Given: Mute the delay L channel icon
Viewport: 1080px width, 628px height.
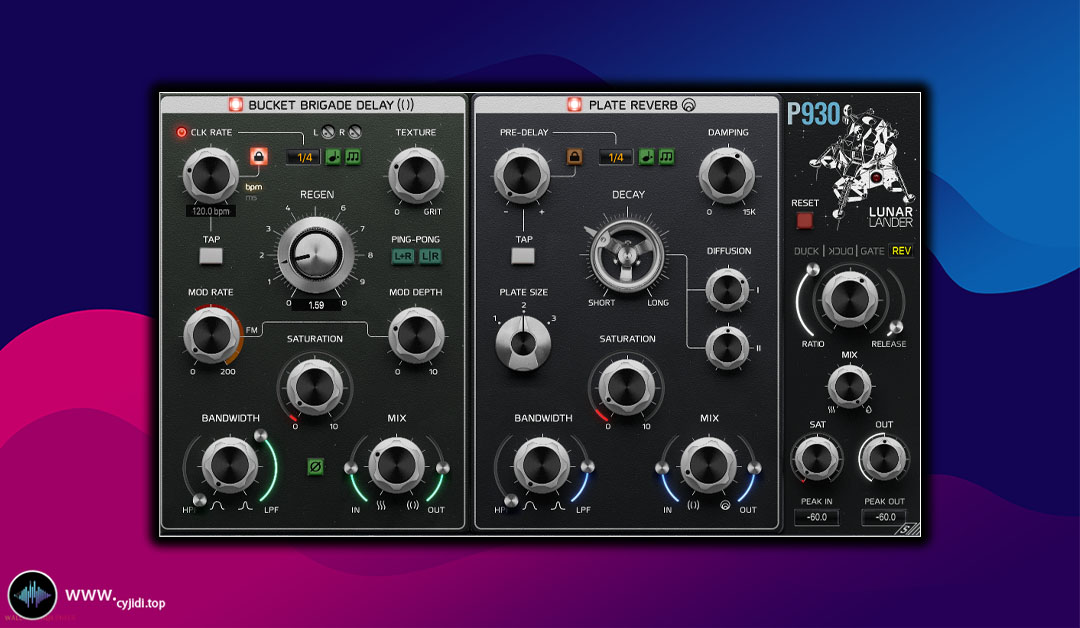Looking at the screenshot, I should point(329,132).
